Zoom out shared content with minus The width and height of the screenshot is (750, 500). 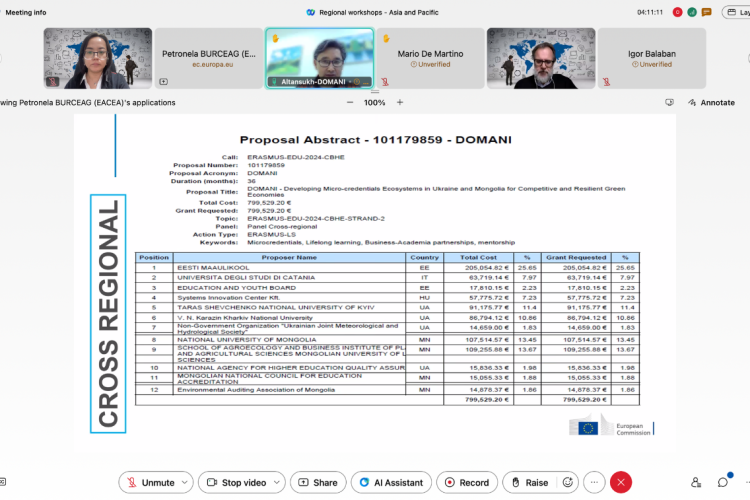tap(349, 102)
